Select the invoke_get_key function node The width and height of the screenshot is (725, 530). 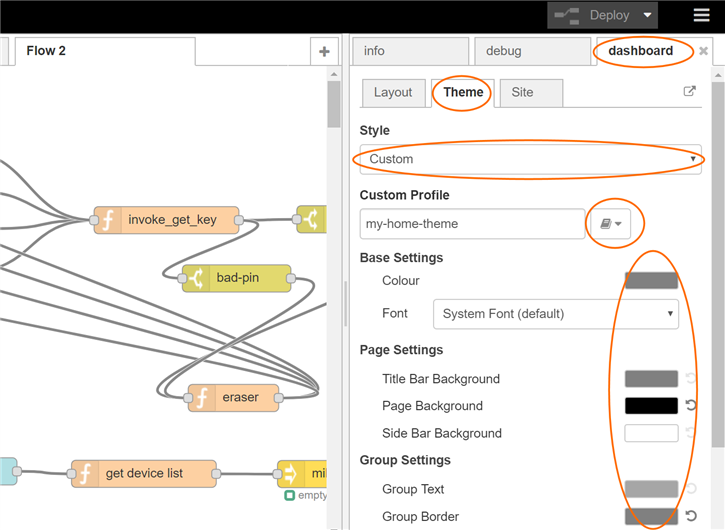click(x=166, y=220)
